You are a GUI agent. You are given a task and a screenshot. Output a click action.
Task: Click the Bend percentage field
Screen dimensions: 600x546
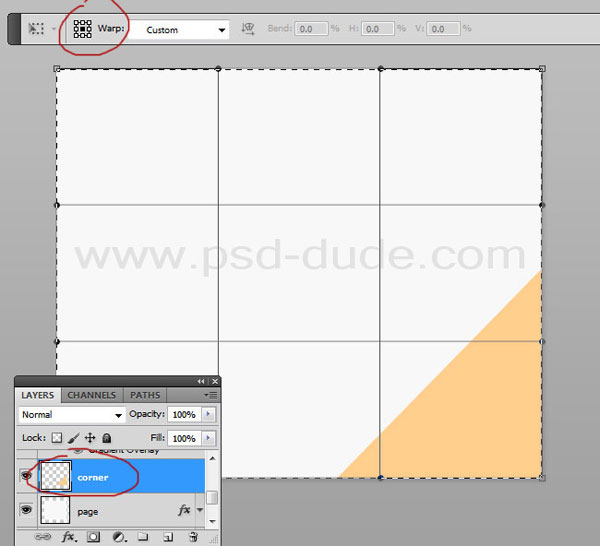click(311, 29)
